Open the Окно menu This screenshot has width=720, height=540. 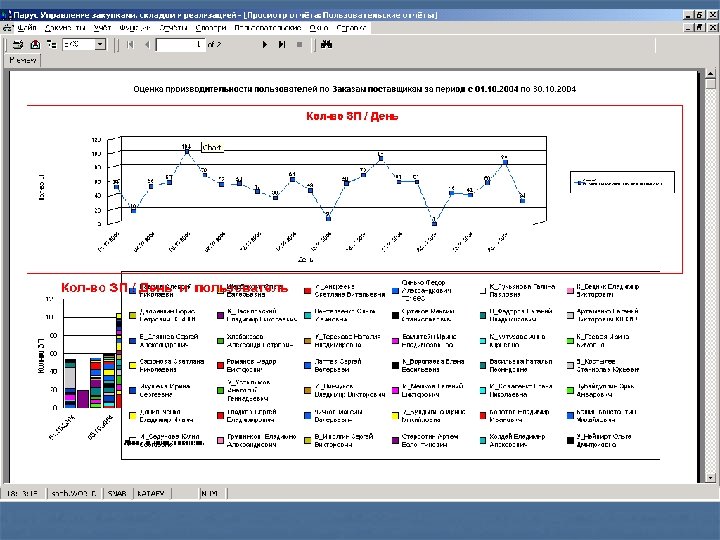pyautogui.click(x=319, y=28)
